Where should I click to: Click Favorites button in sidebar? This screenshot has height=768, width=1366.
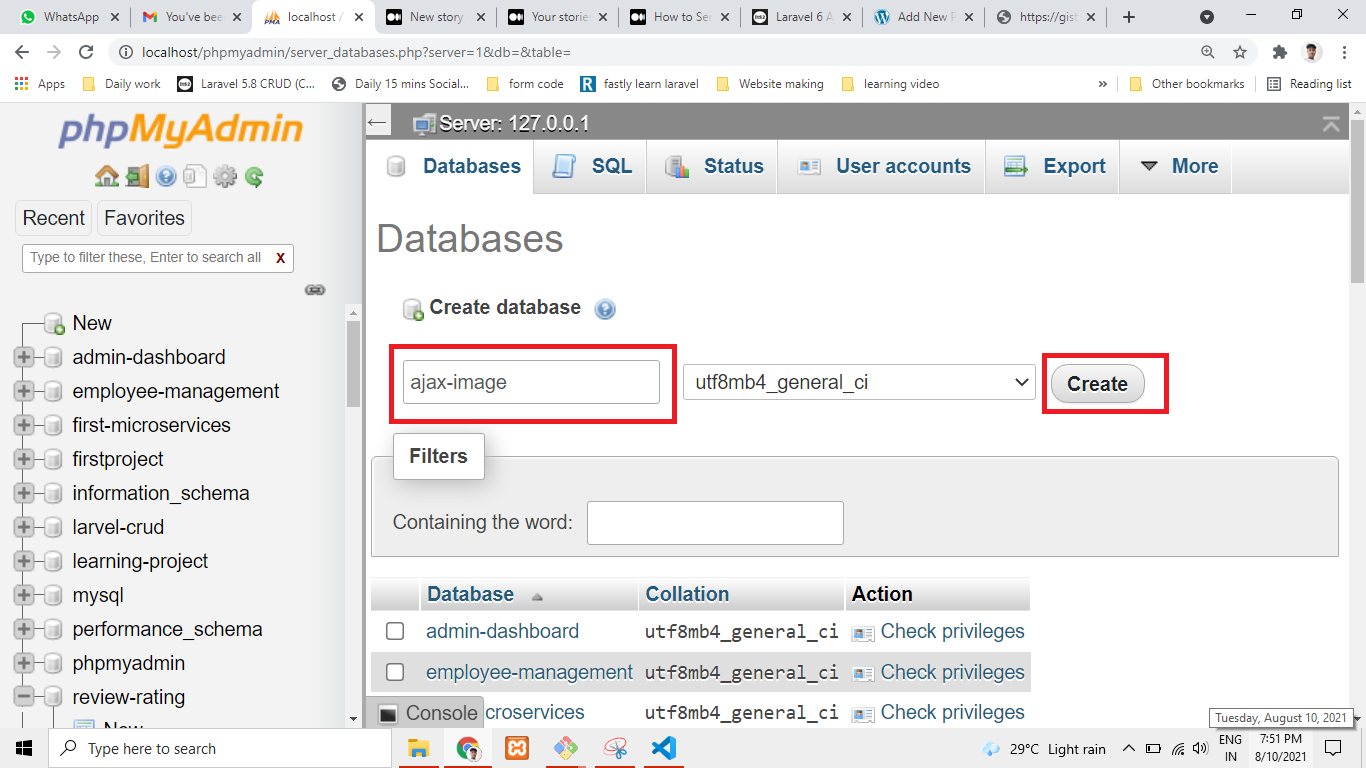coord(145,218)
